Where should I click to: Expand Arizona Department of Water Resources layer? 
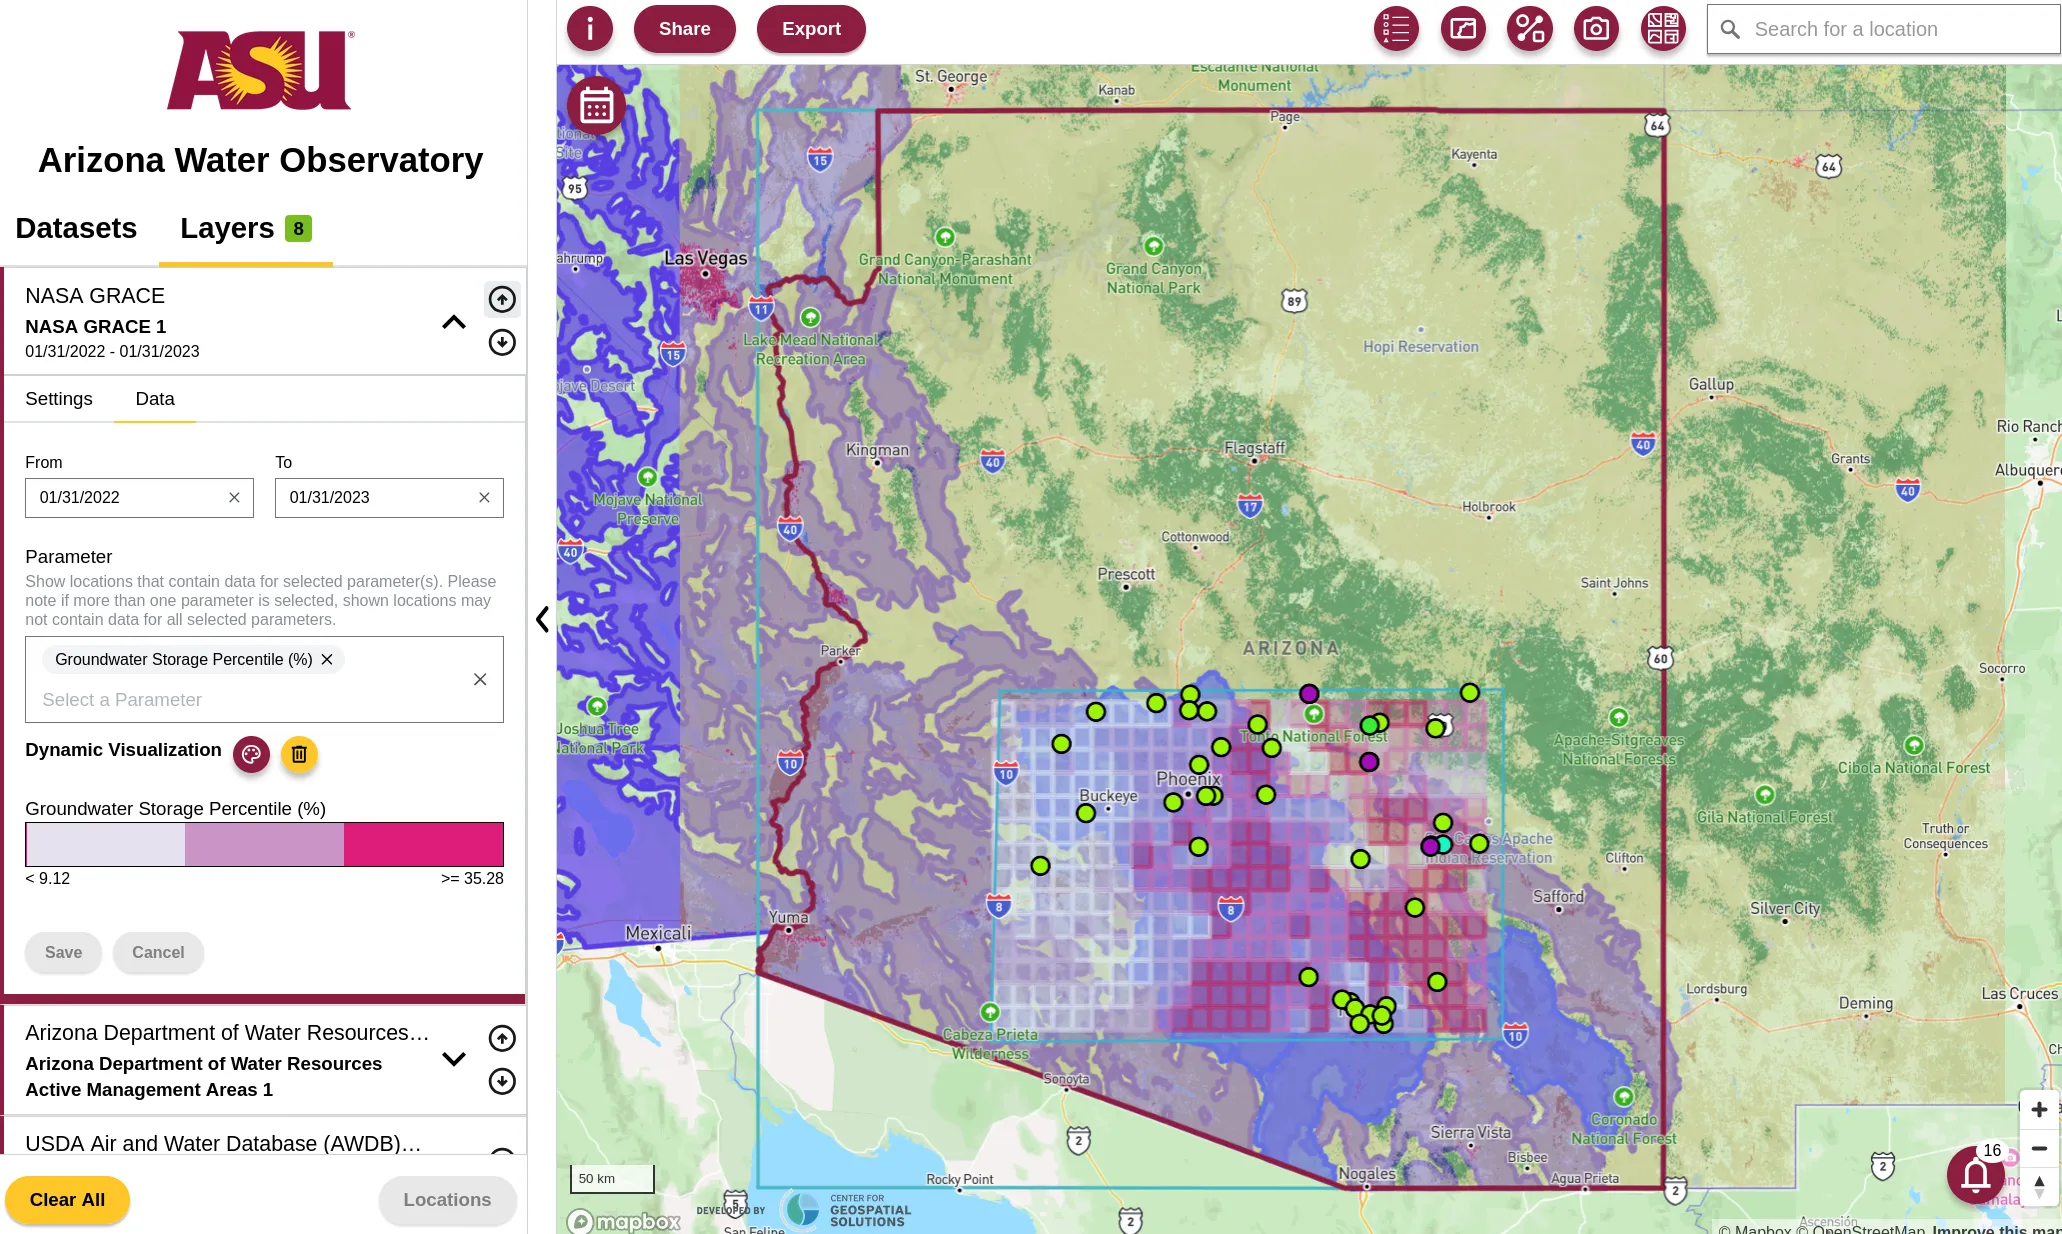(x=454, y=1060)
